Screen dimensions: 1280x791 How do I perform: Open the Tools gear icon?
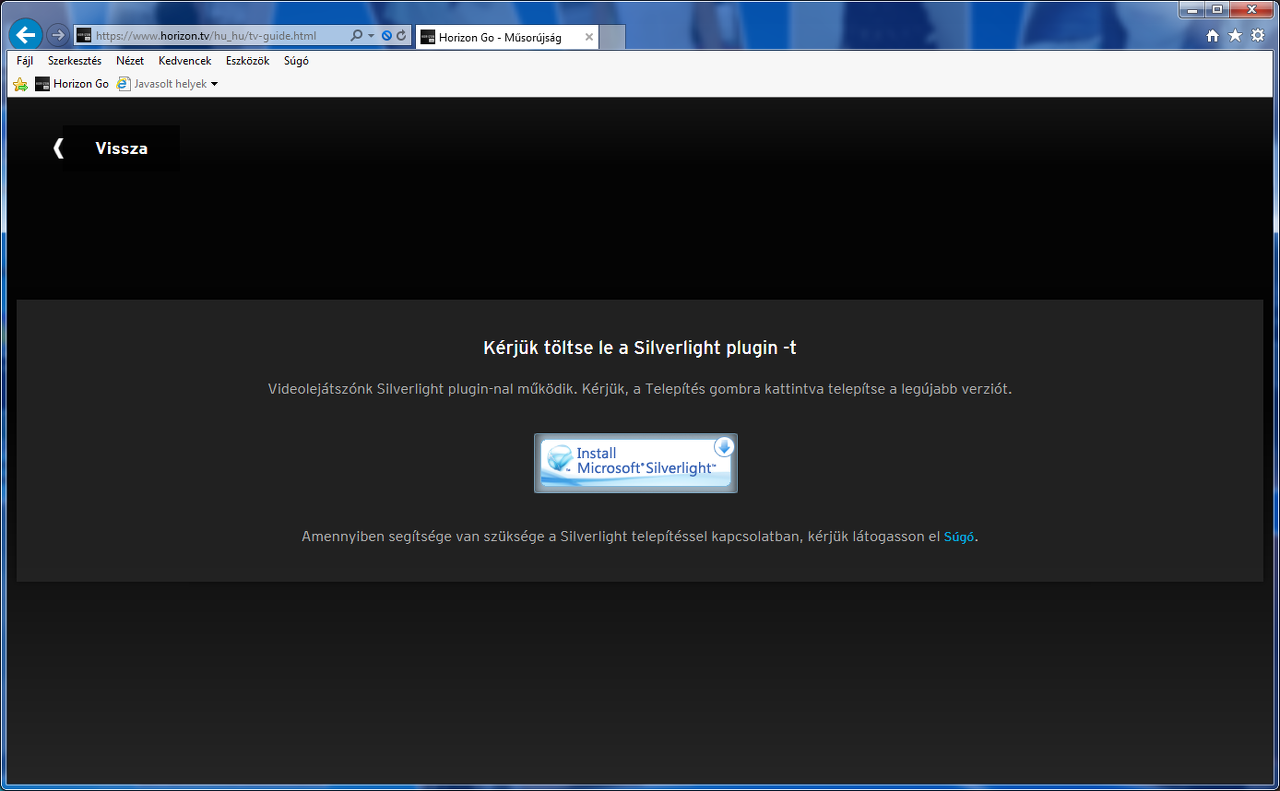1258,36
